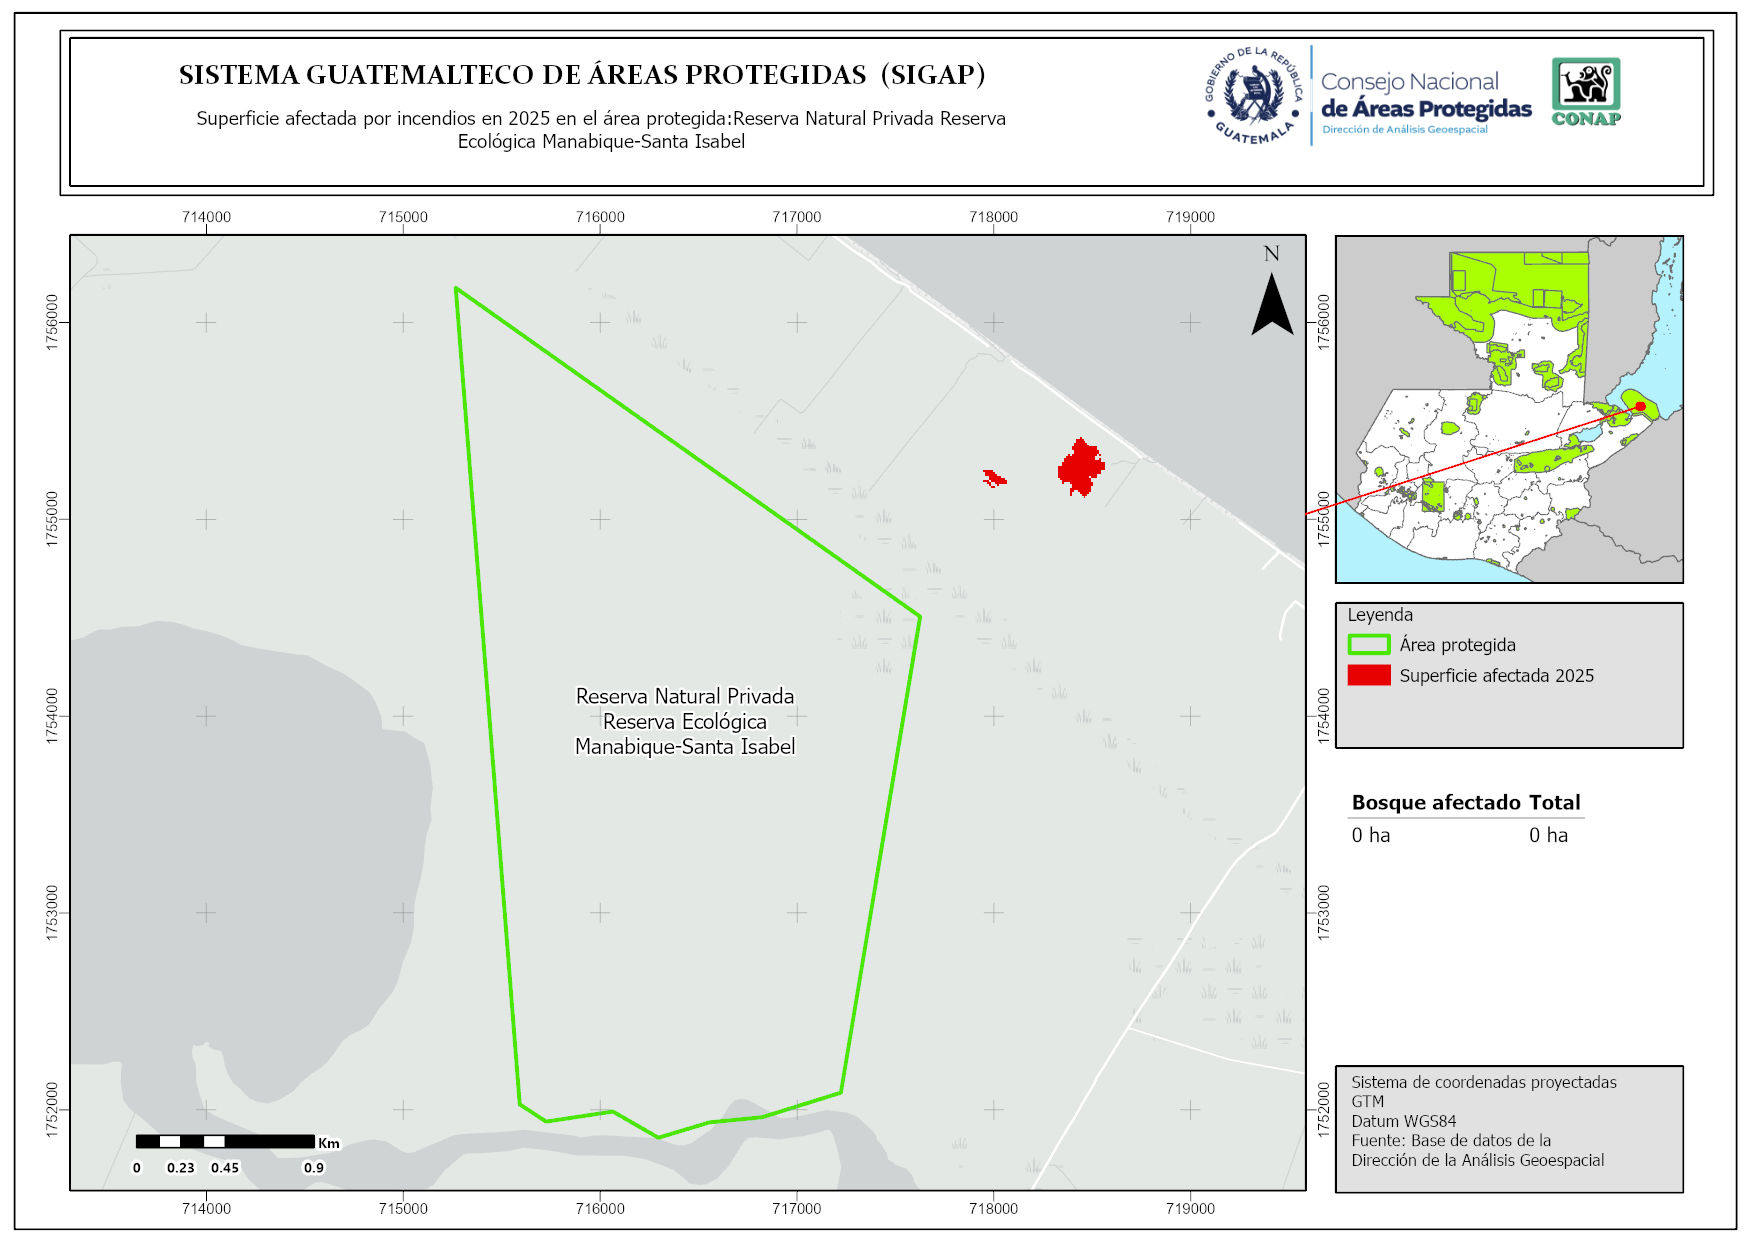Click the 716000 label on top axis
This screenshot has height=1240, width=1754.
point(600,217)
